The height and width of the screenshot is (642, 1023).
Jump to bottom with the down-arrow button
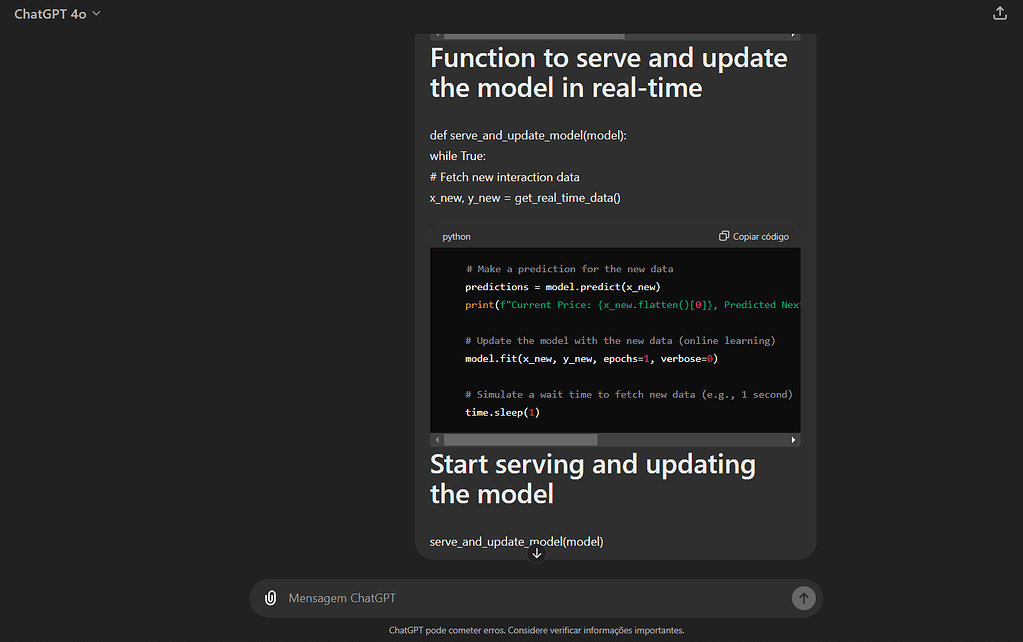pos(536,553)
